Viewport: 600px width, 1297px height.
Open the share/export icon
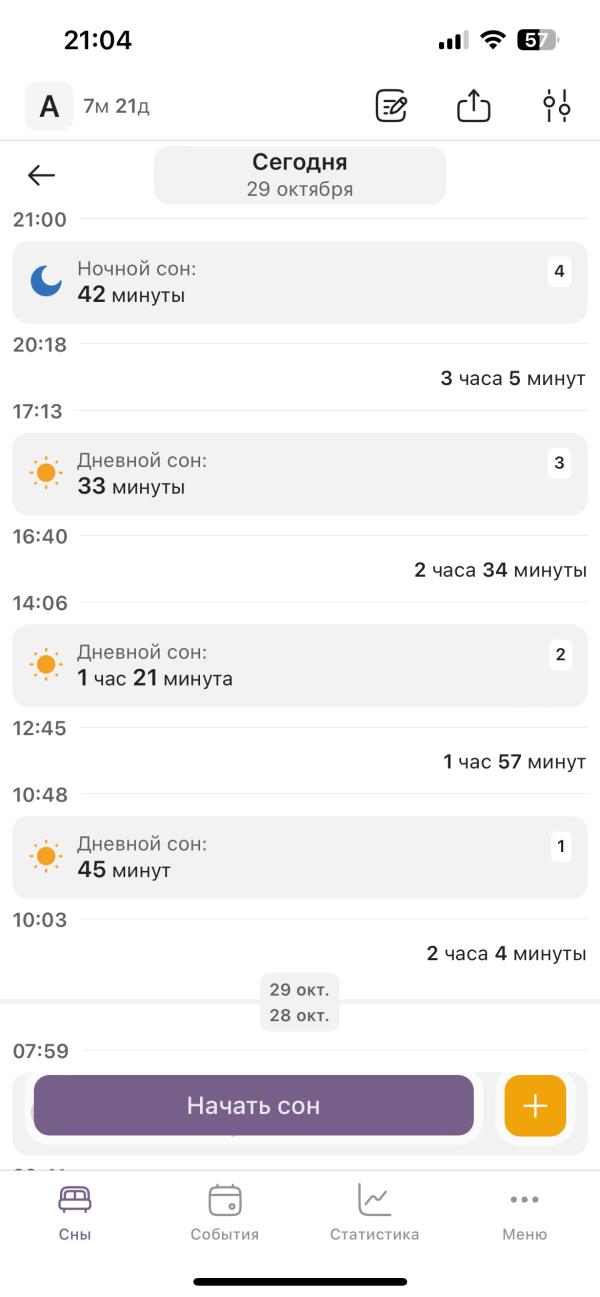pos(473,105)
